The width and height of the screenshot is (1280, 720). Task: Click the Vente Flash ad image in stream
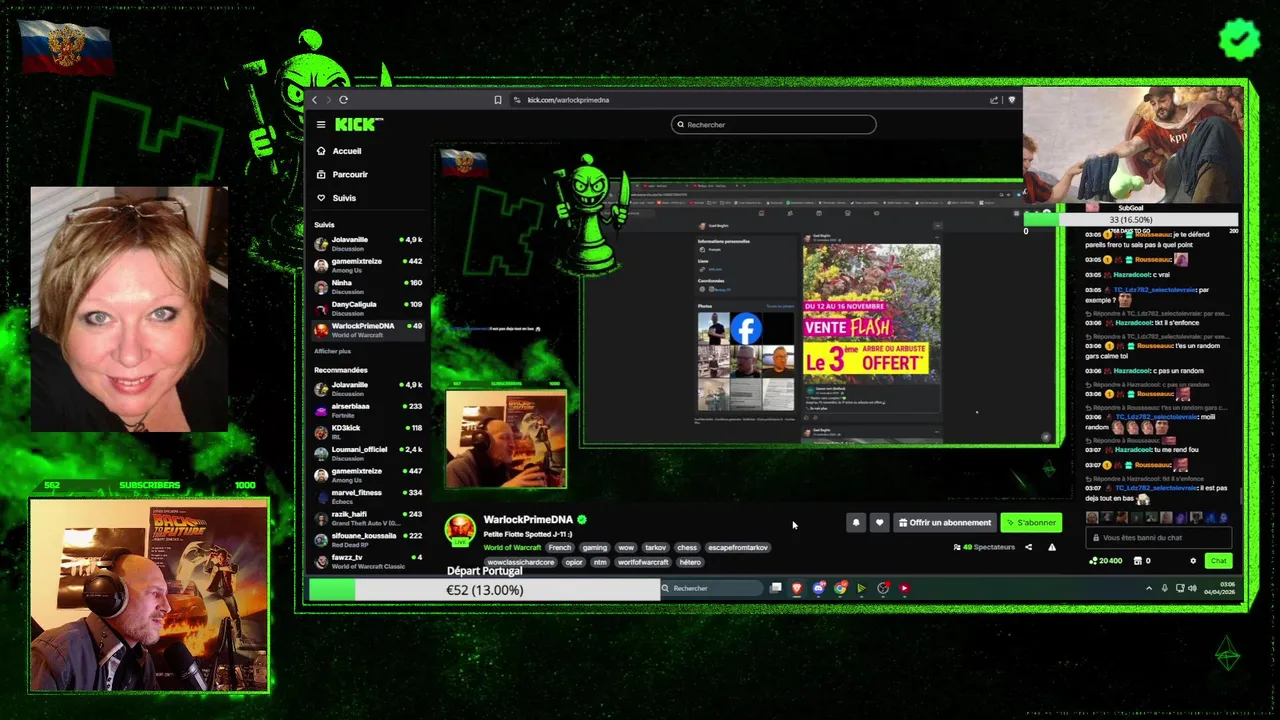coord(871,313)
